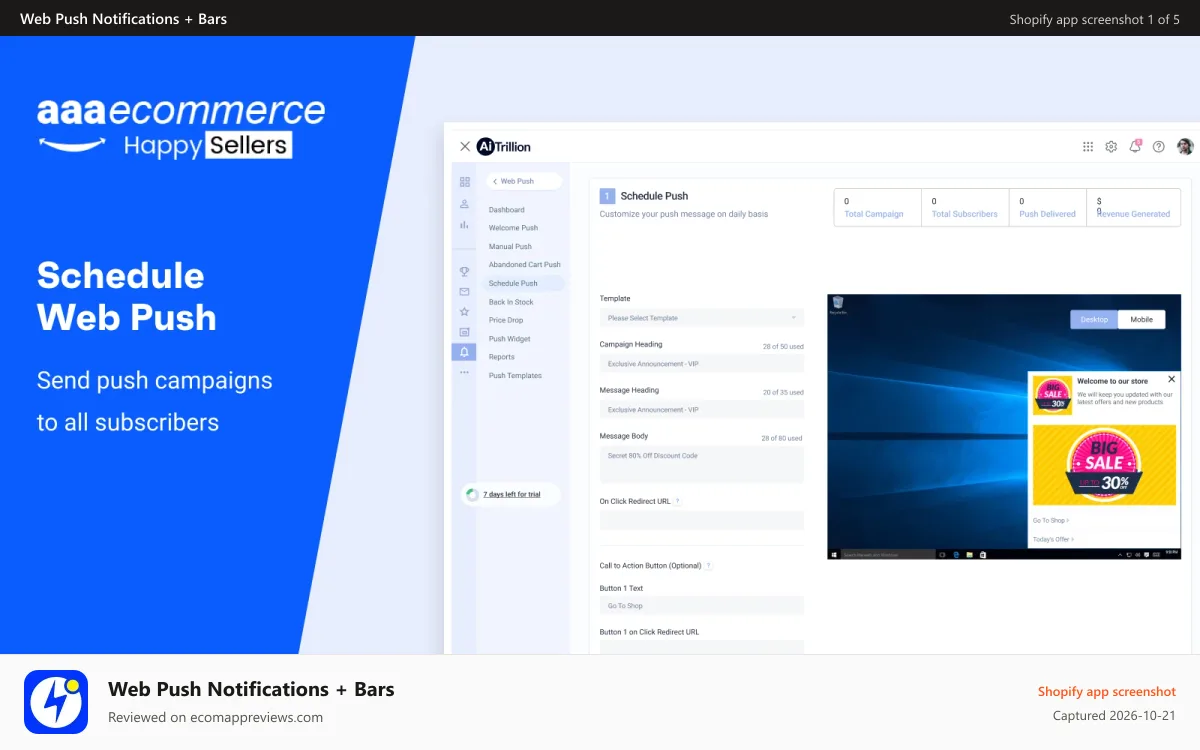Click the dashboard grid icon in left rail
This screenshot has width=1200, height=750.
[464, 182]
